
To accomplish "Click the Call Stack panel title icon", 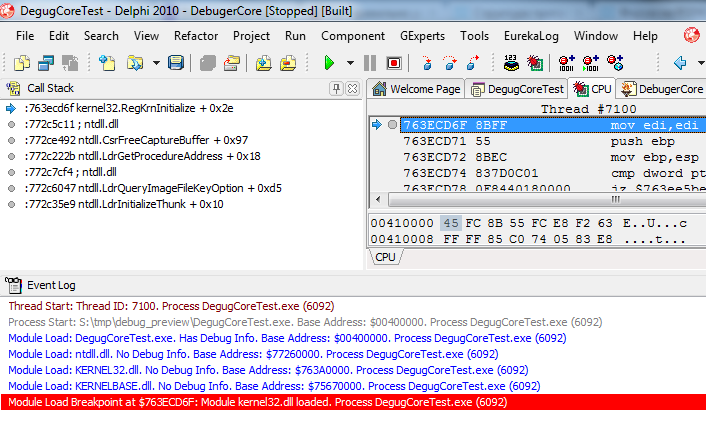I will 14,88.
